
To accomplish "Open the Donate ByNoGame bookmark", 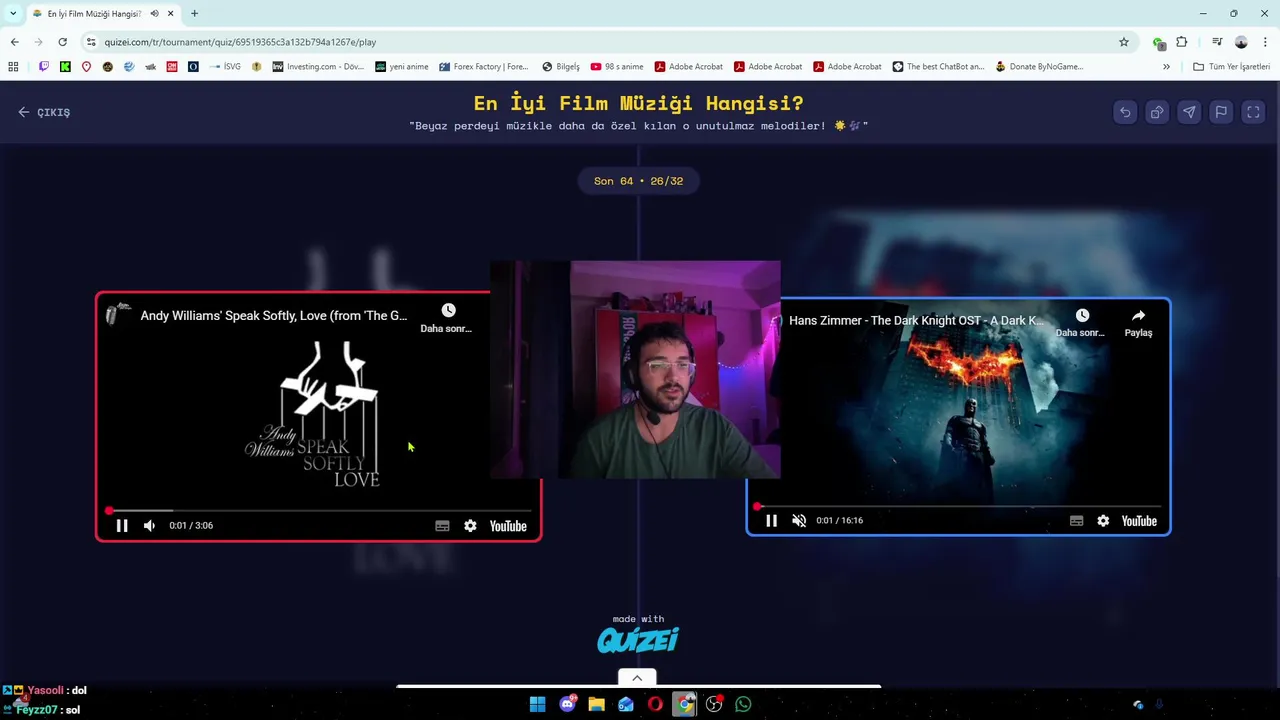I will [x=1039, y=67].
